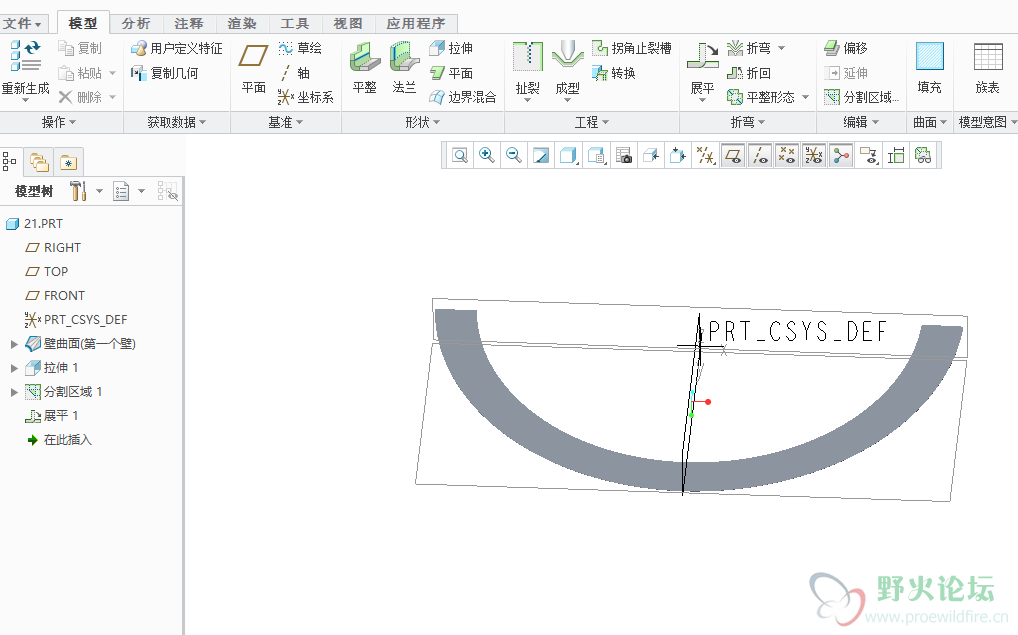This screenshot has height=635, width=1018.
Task: Select the Coordinate System (坐标系) tool
Action: tap(306, 97)
